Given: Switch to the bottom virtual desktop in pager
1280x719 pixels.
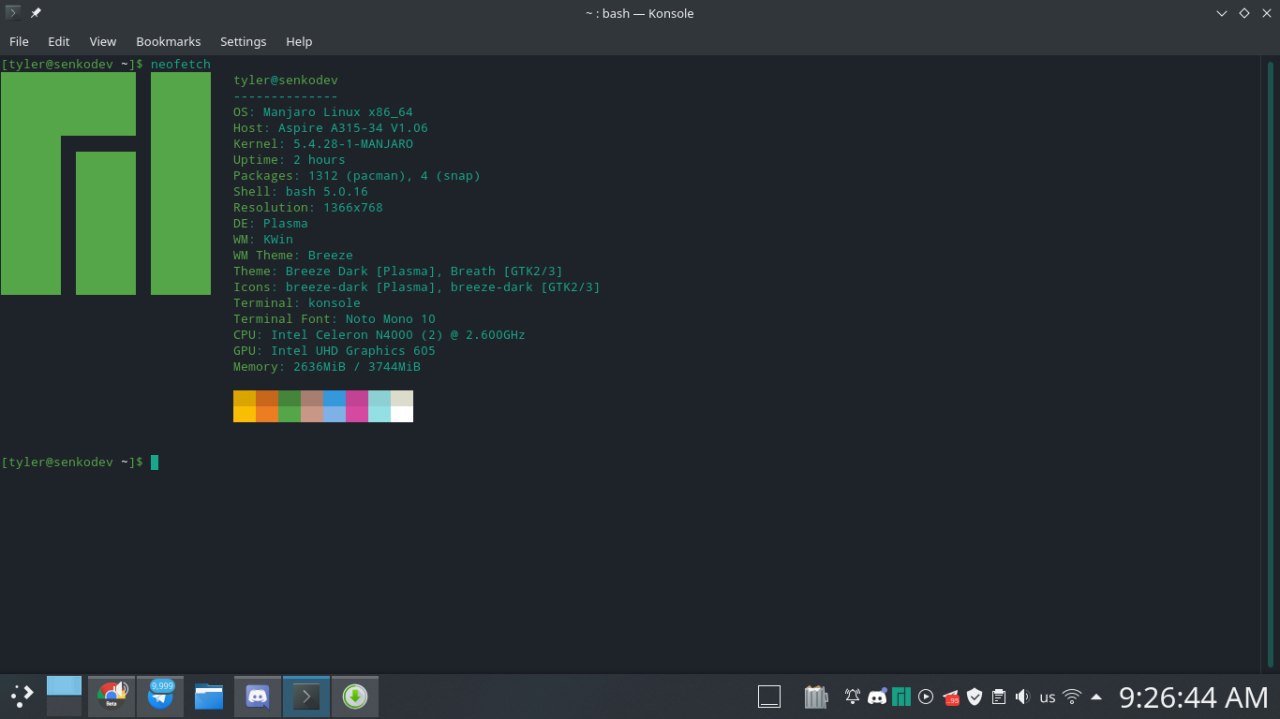Looking at the screenshot, I should 64,706.
